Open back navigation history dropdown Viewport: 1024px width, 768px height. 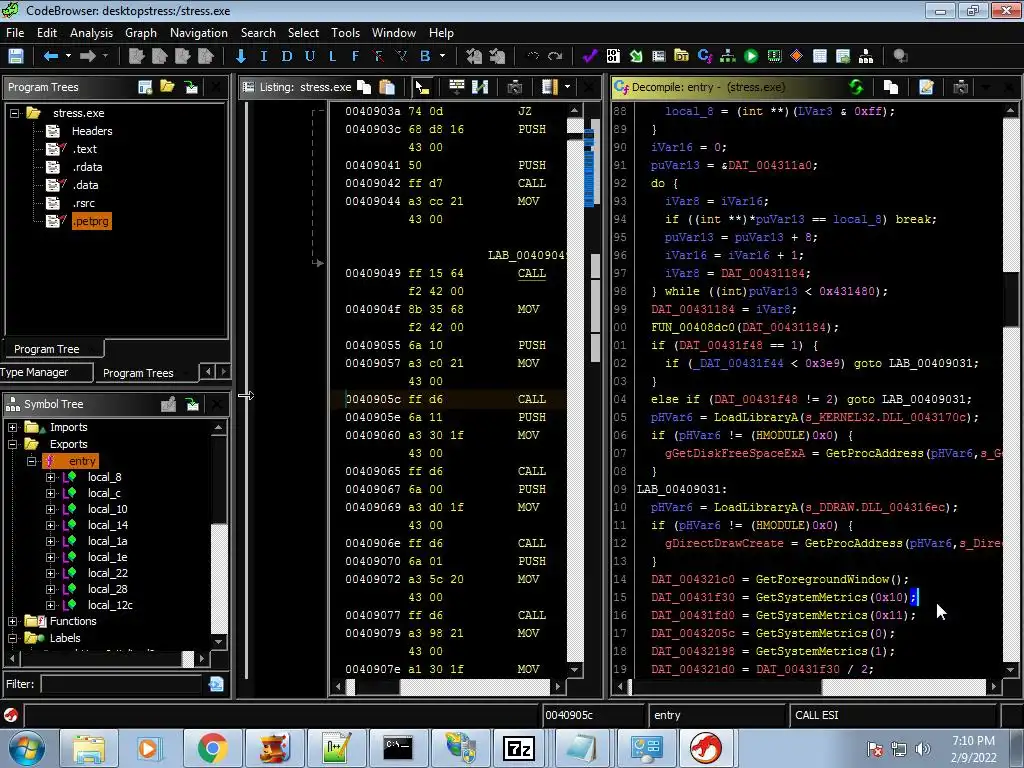coord(68,56)
